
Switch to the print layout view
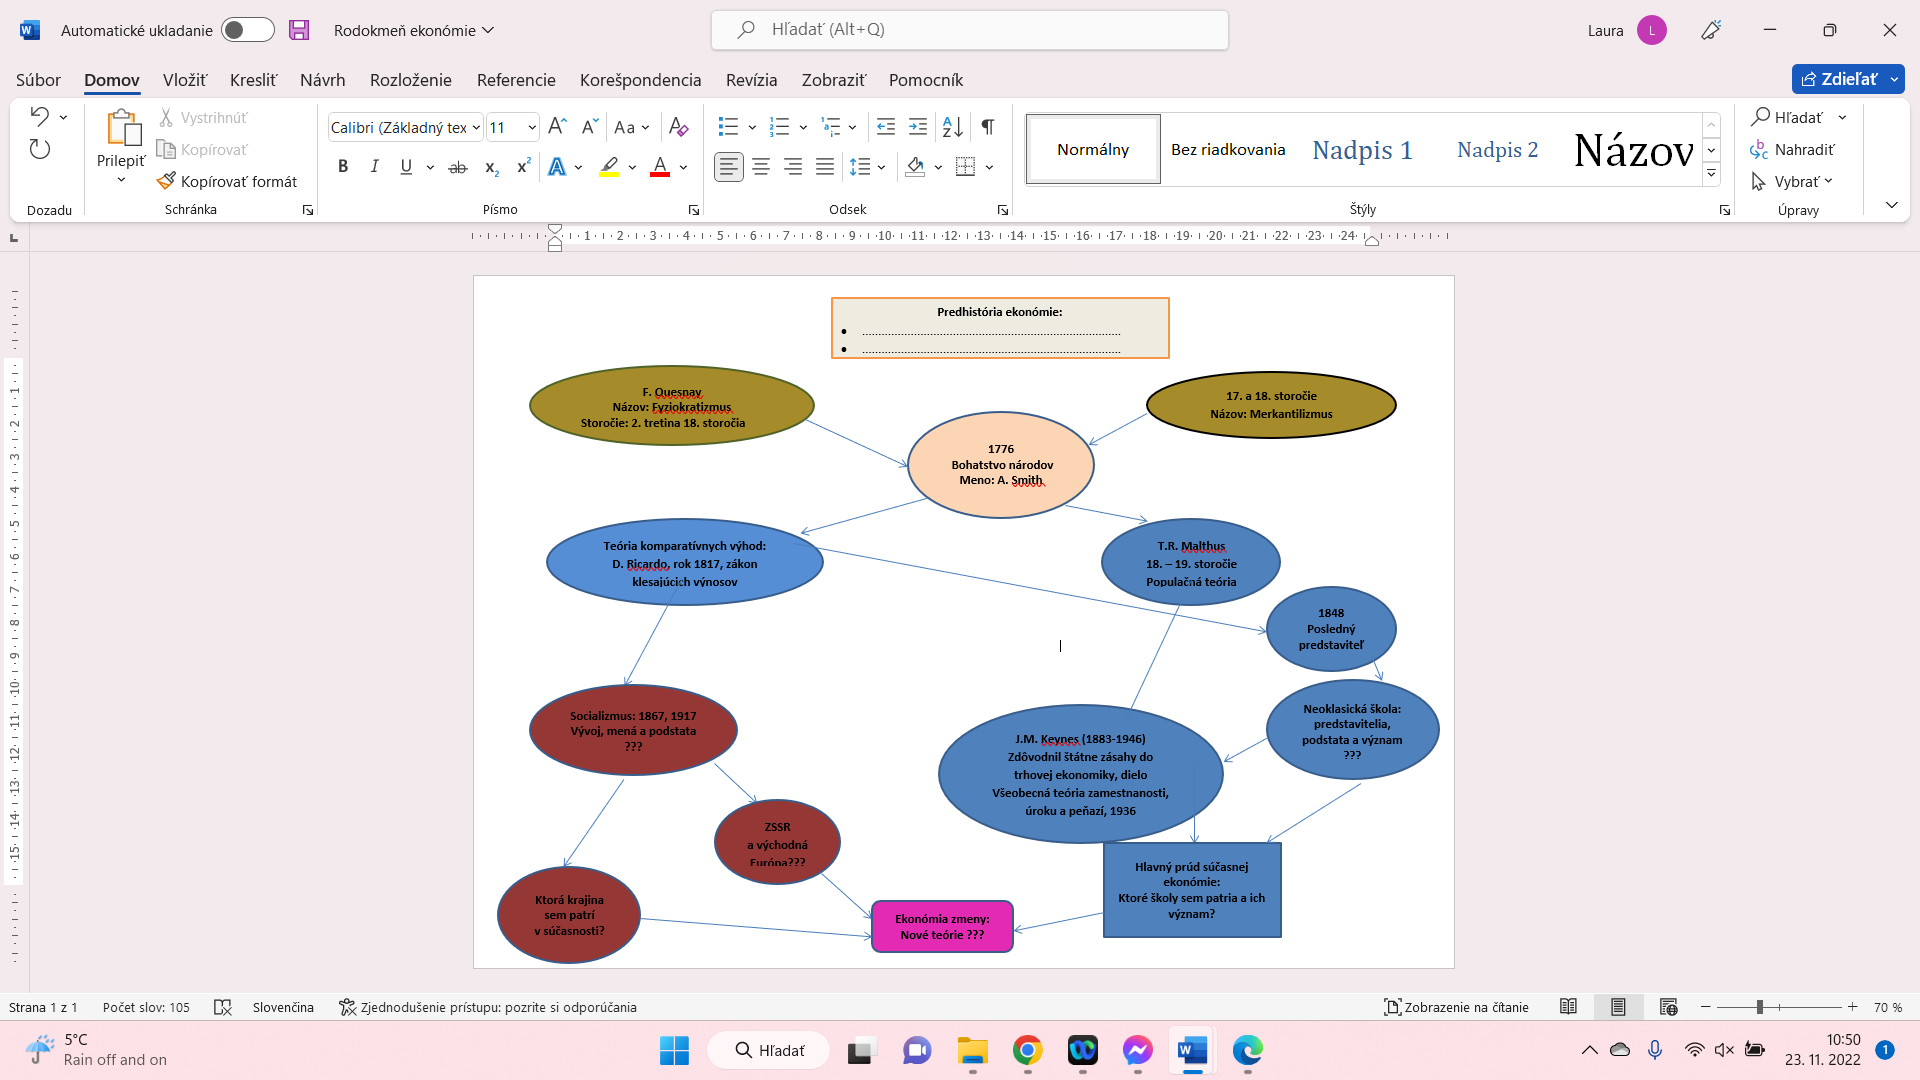1618,1007
